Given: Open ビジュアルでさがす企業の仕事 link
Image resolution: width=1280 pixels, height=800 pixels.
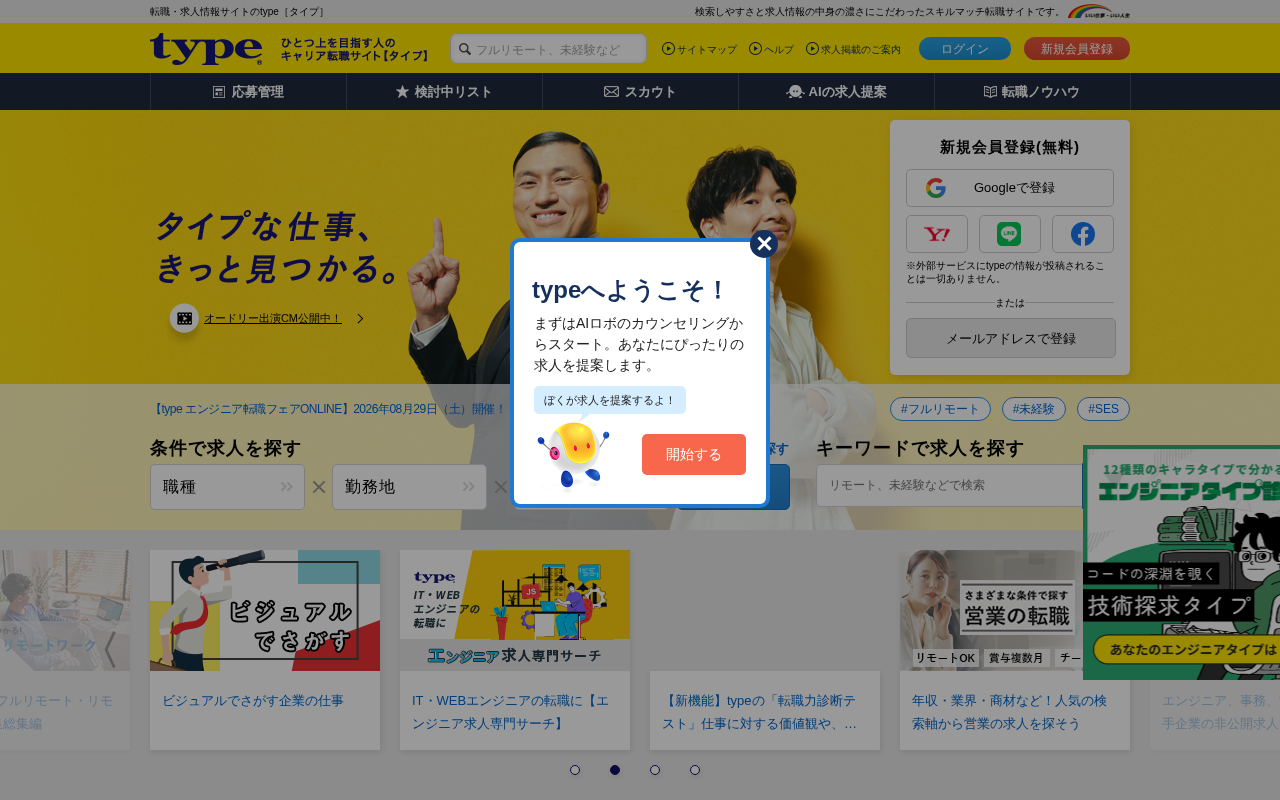Looking at the screenshot, I should pyautogui.click(x=253, y=701).
